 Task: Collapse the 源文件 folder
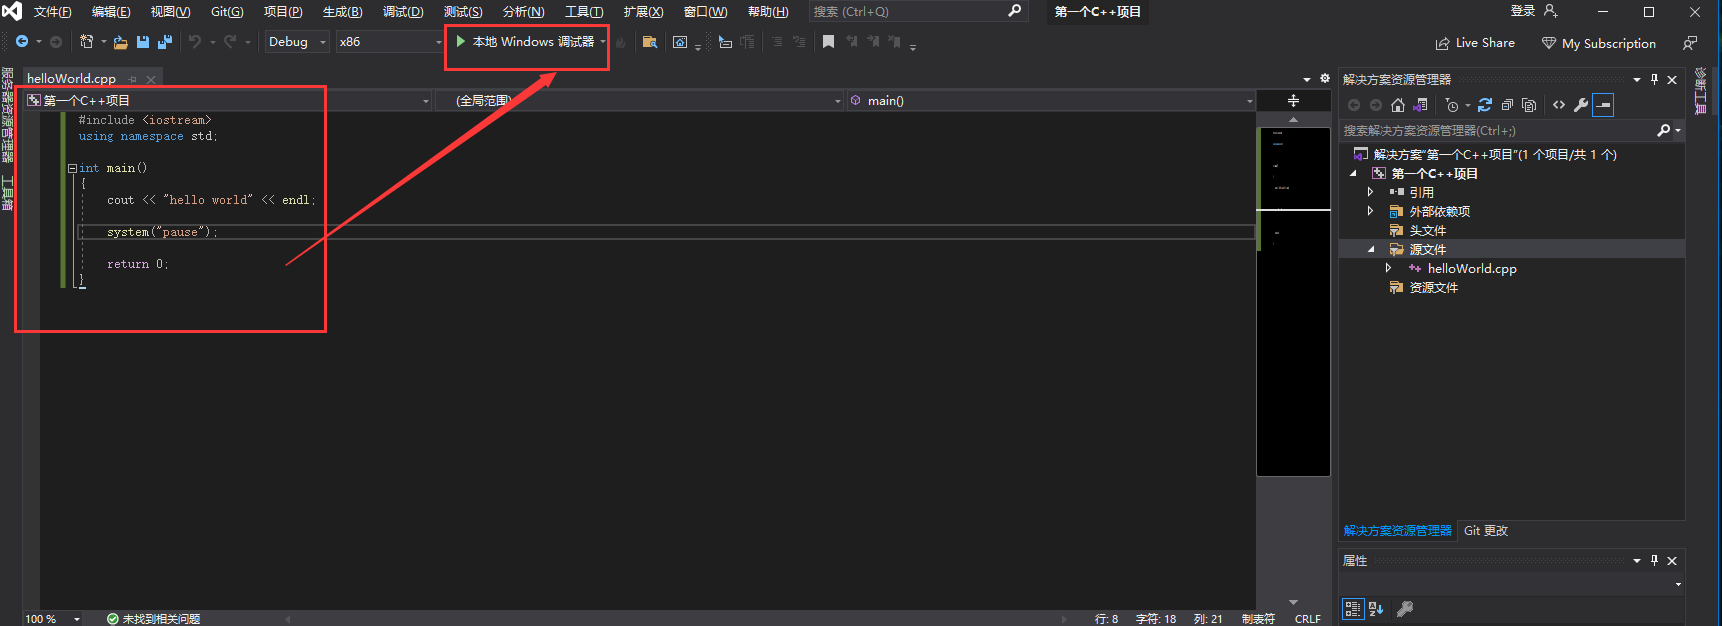point(1371,250)
